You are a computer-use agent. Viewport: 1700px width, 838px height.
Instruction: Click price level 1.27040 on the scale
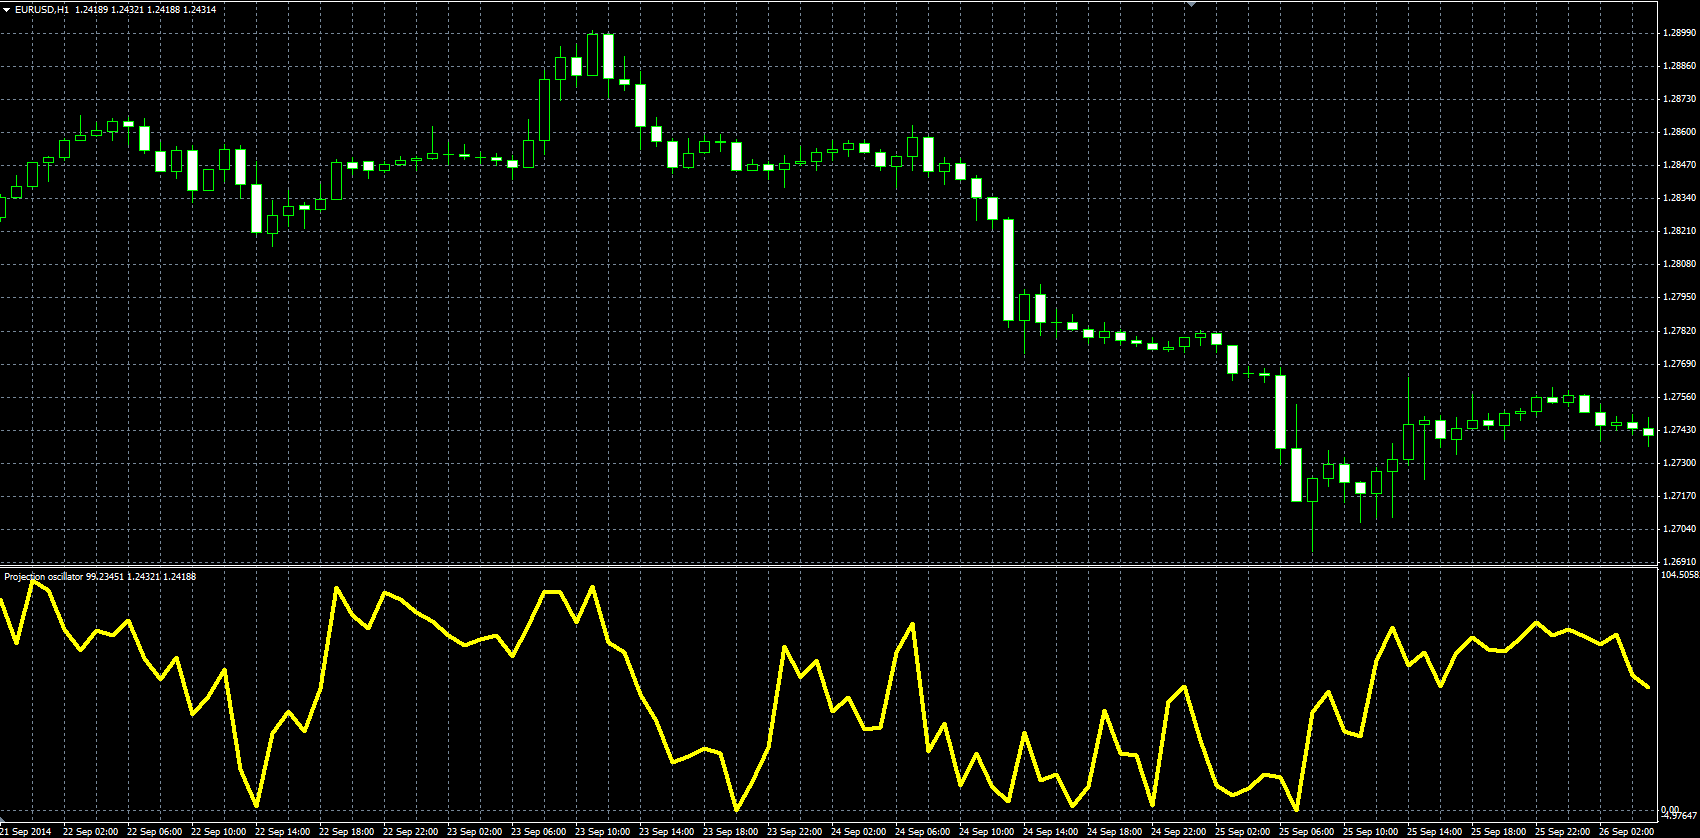click(1679, 529)
